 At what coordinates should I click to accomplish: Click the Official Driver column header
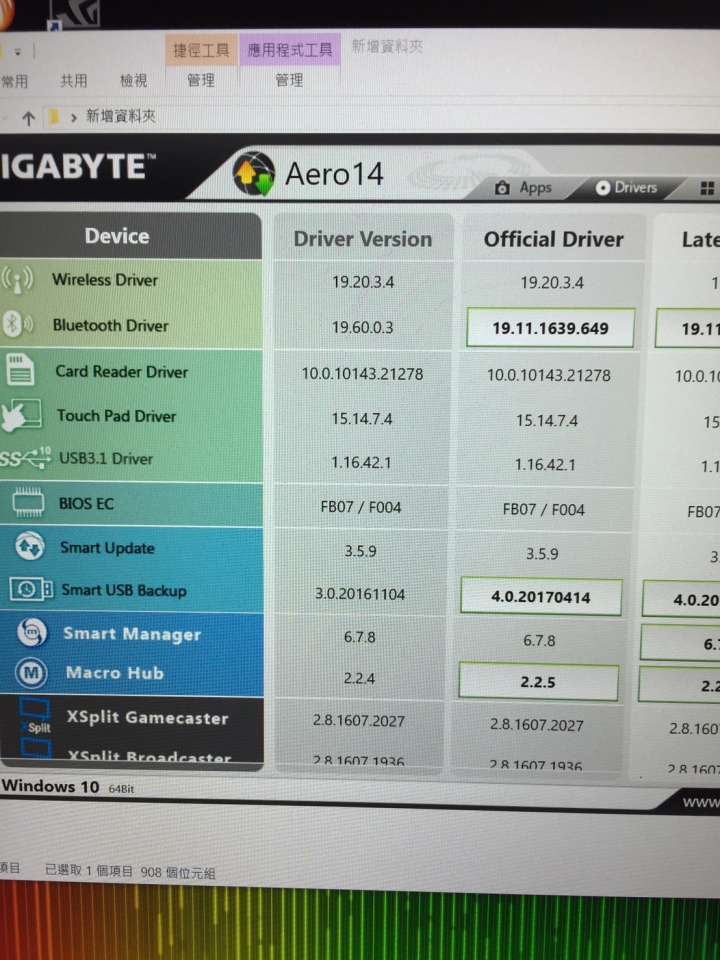pyautogui.click(x=553, y=239)
